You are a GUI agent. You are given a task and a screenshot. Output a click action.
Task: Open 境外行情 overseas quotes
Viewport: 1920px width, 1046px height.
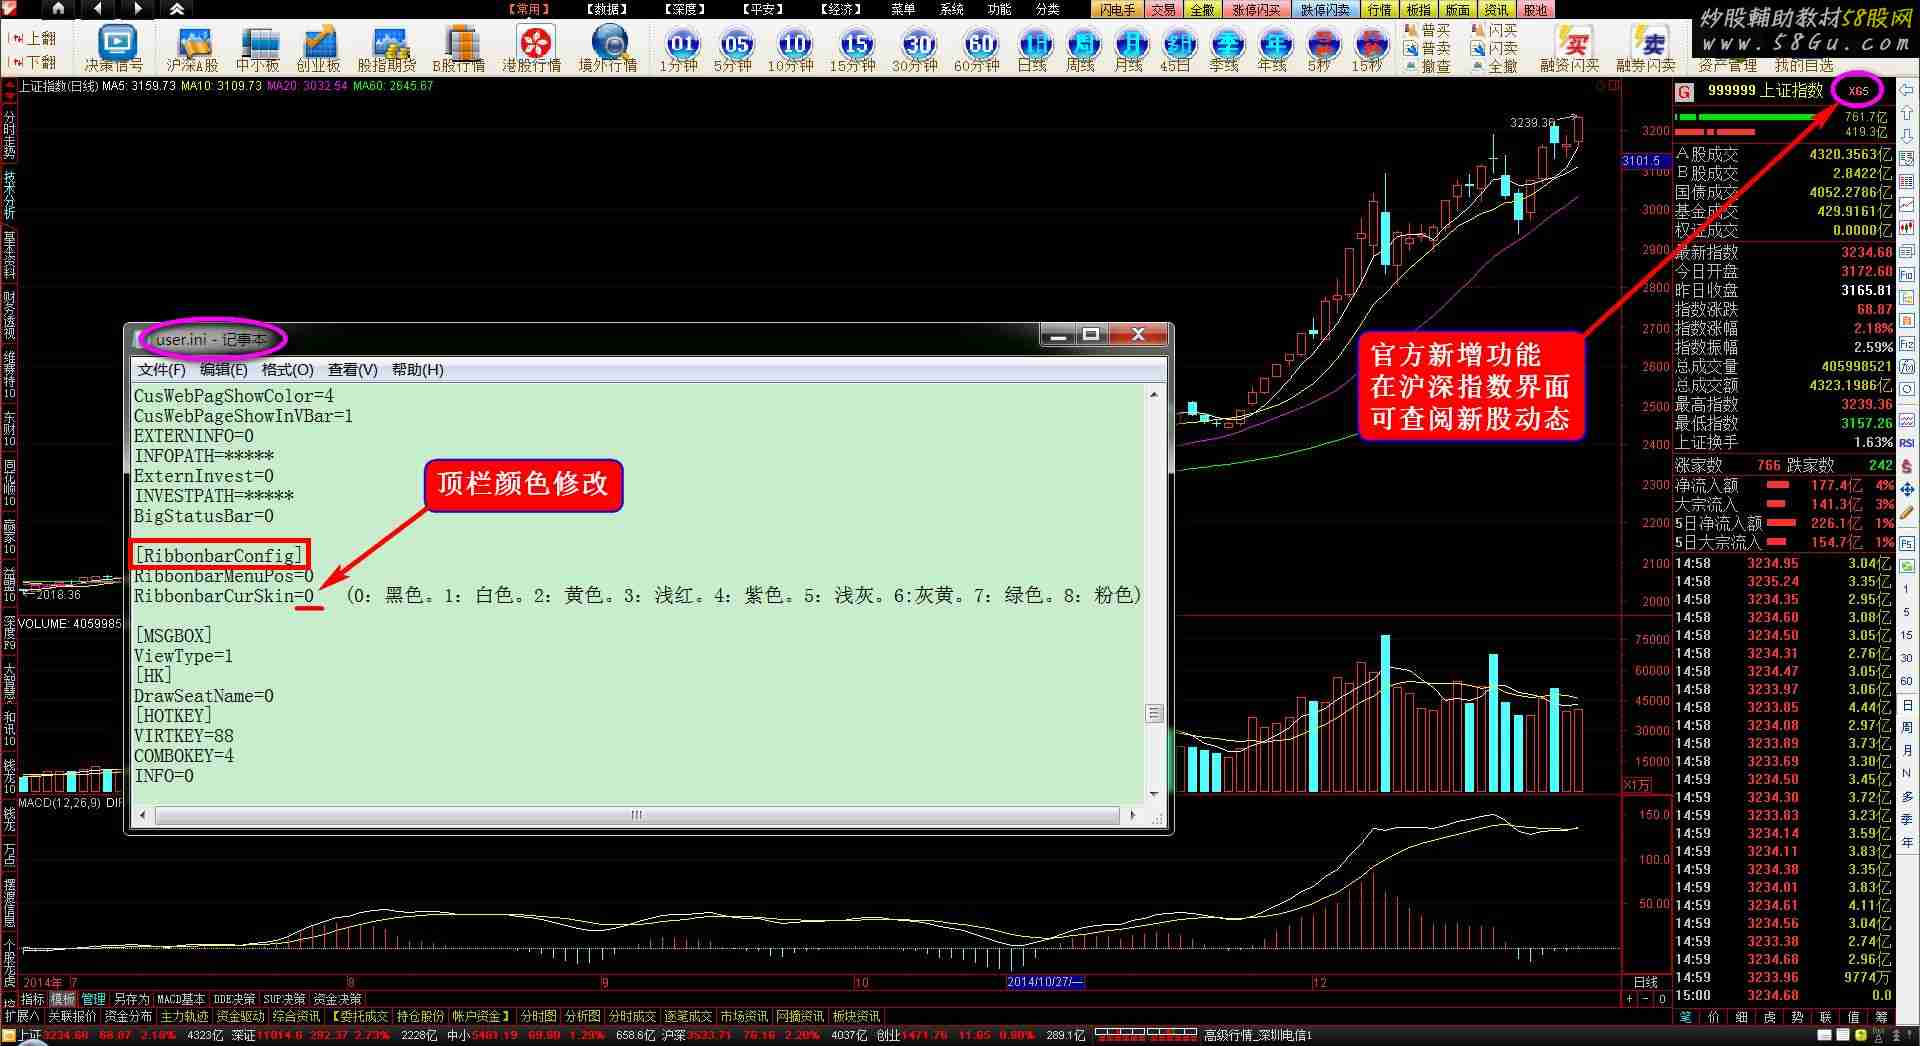point(608,48)
